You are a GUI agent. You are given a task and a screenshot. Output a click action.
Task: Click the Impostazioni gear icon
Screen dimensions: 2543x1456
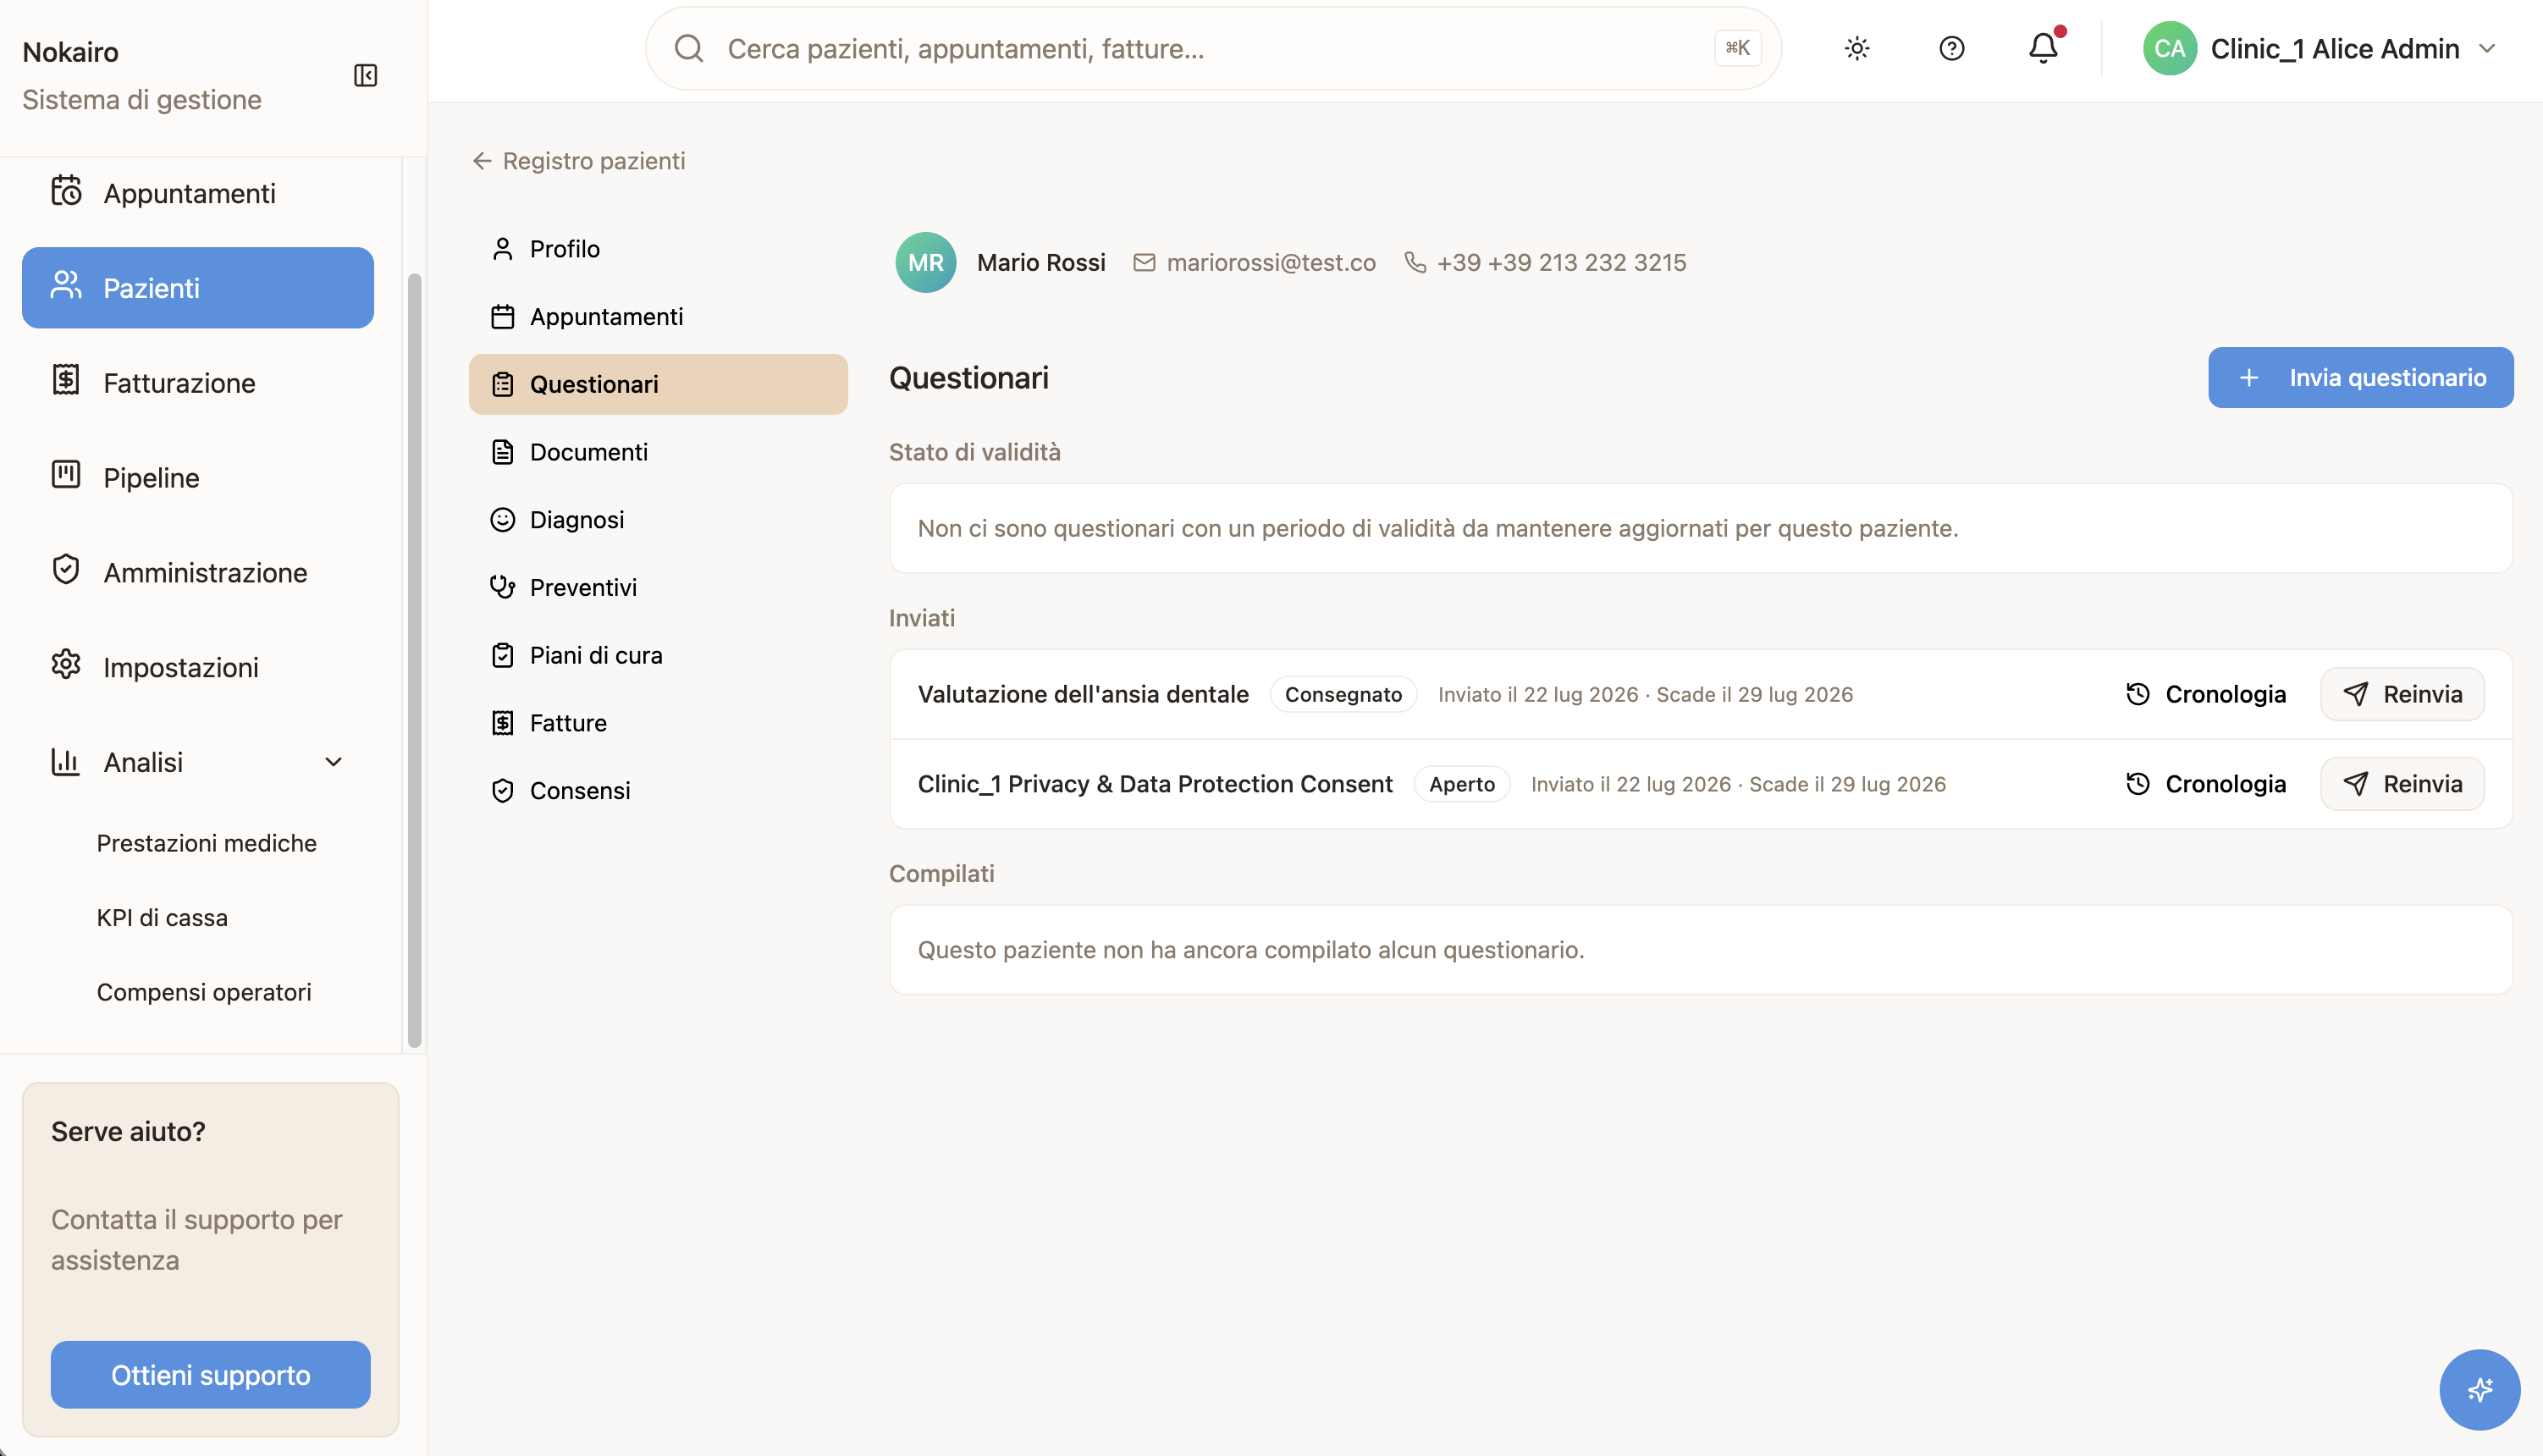[x=66, y=665]
